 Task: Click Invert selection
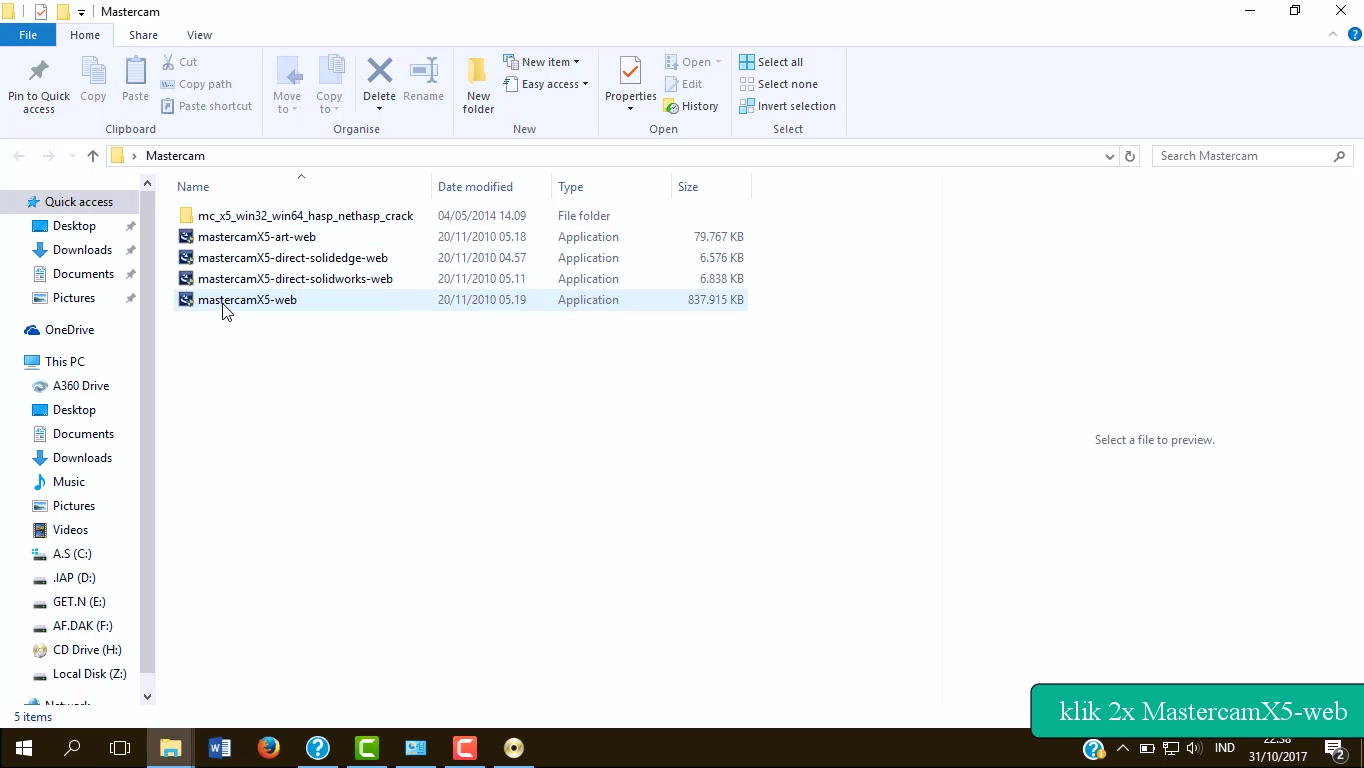[787, 106]
